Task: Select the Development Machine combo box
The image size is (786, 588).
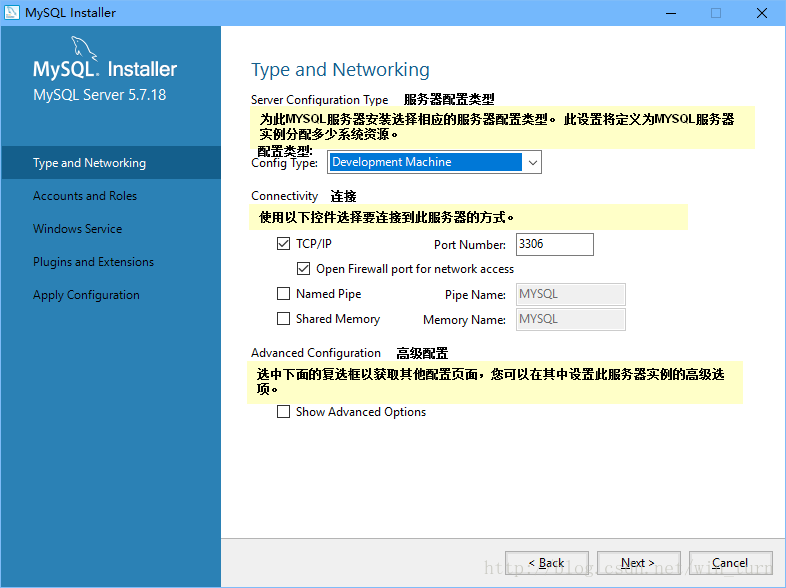Action: [425, 162]
